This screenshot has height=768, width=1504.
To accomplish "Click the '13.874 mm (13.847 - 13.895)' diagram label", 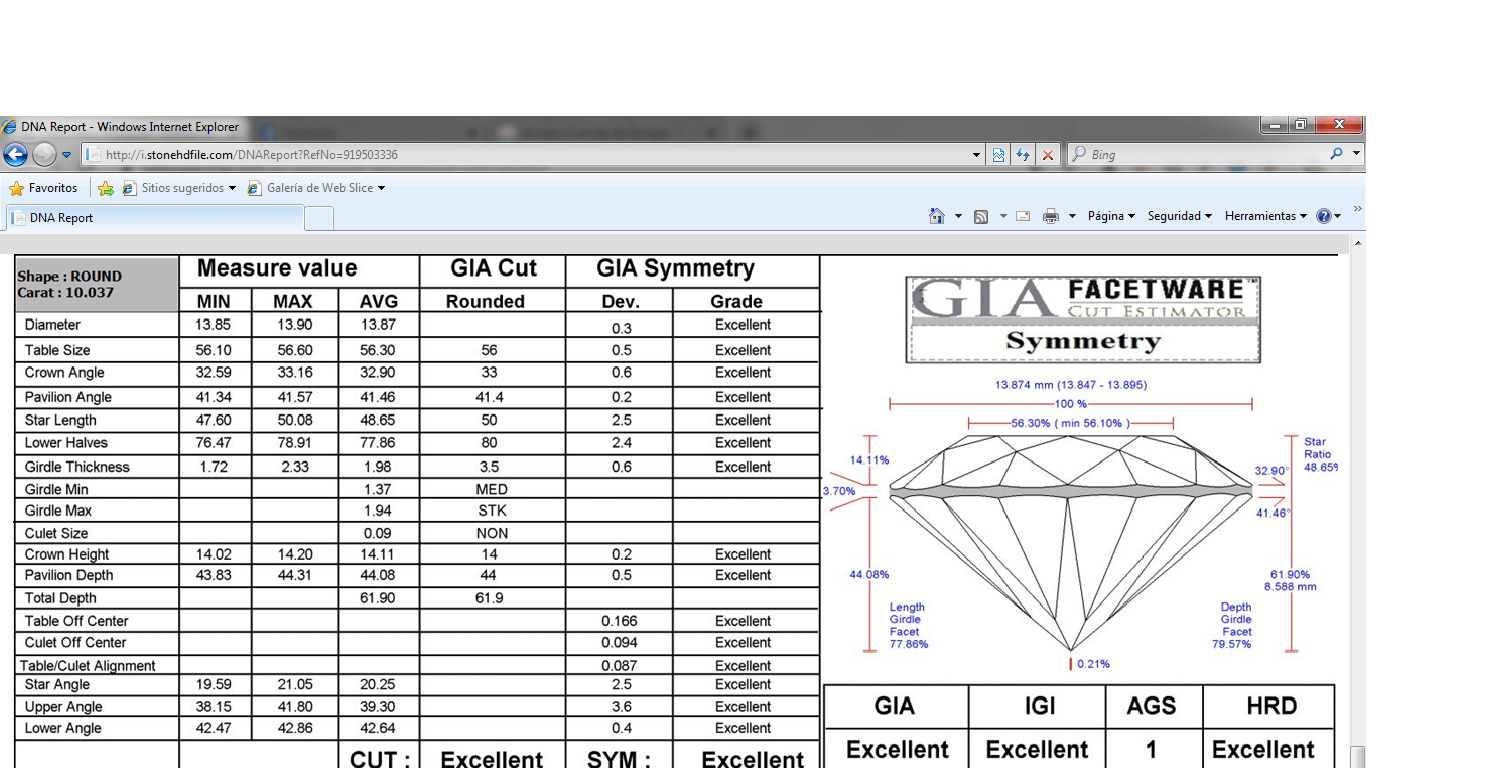I will [x=1070, y=385].
